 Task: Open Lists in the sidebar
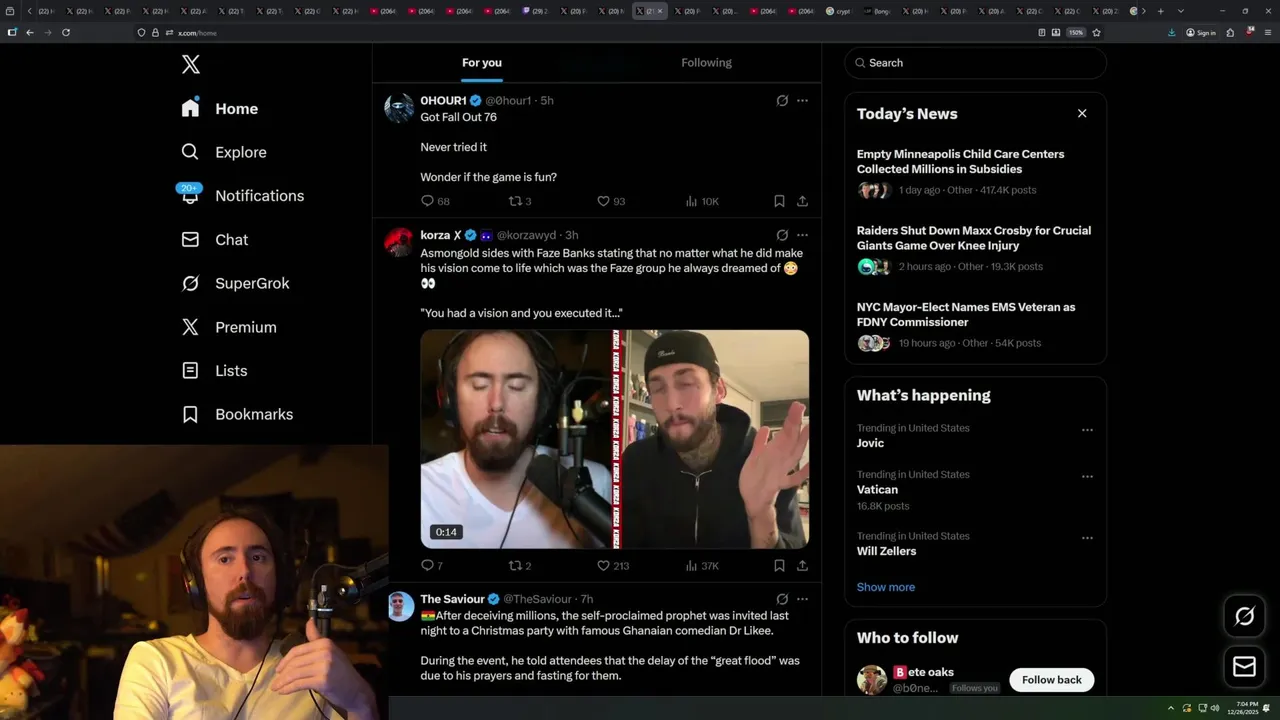point(215,371)
